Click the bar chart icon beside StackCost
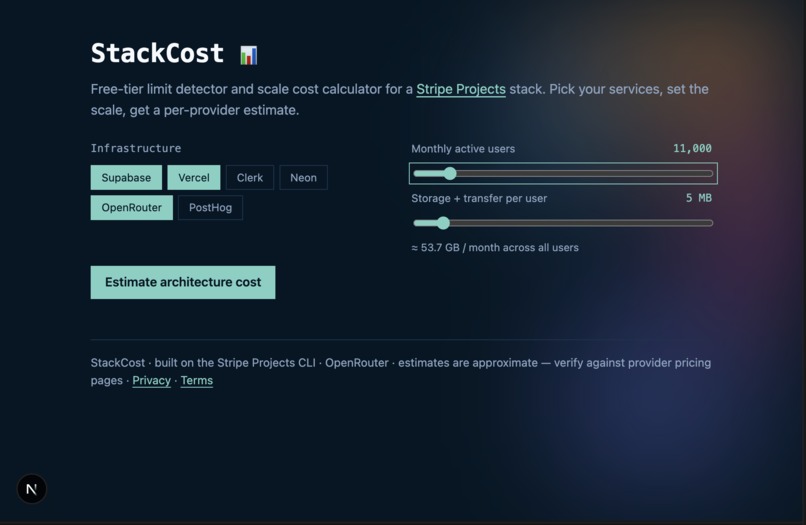This screenshot has height=525, width=806. (249, 55)
